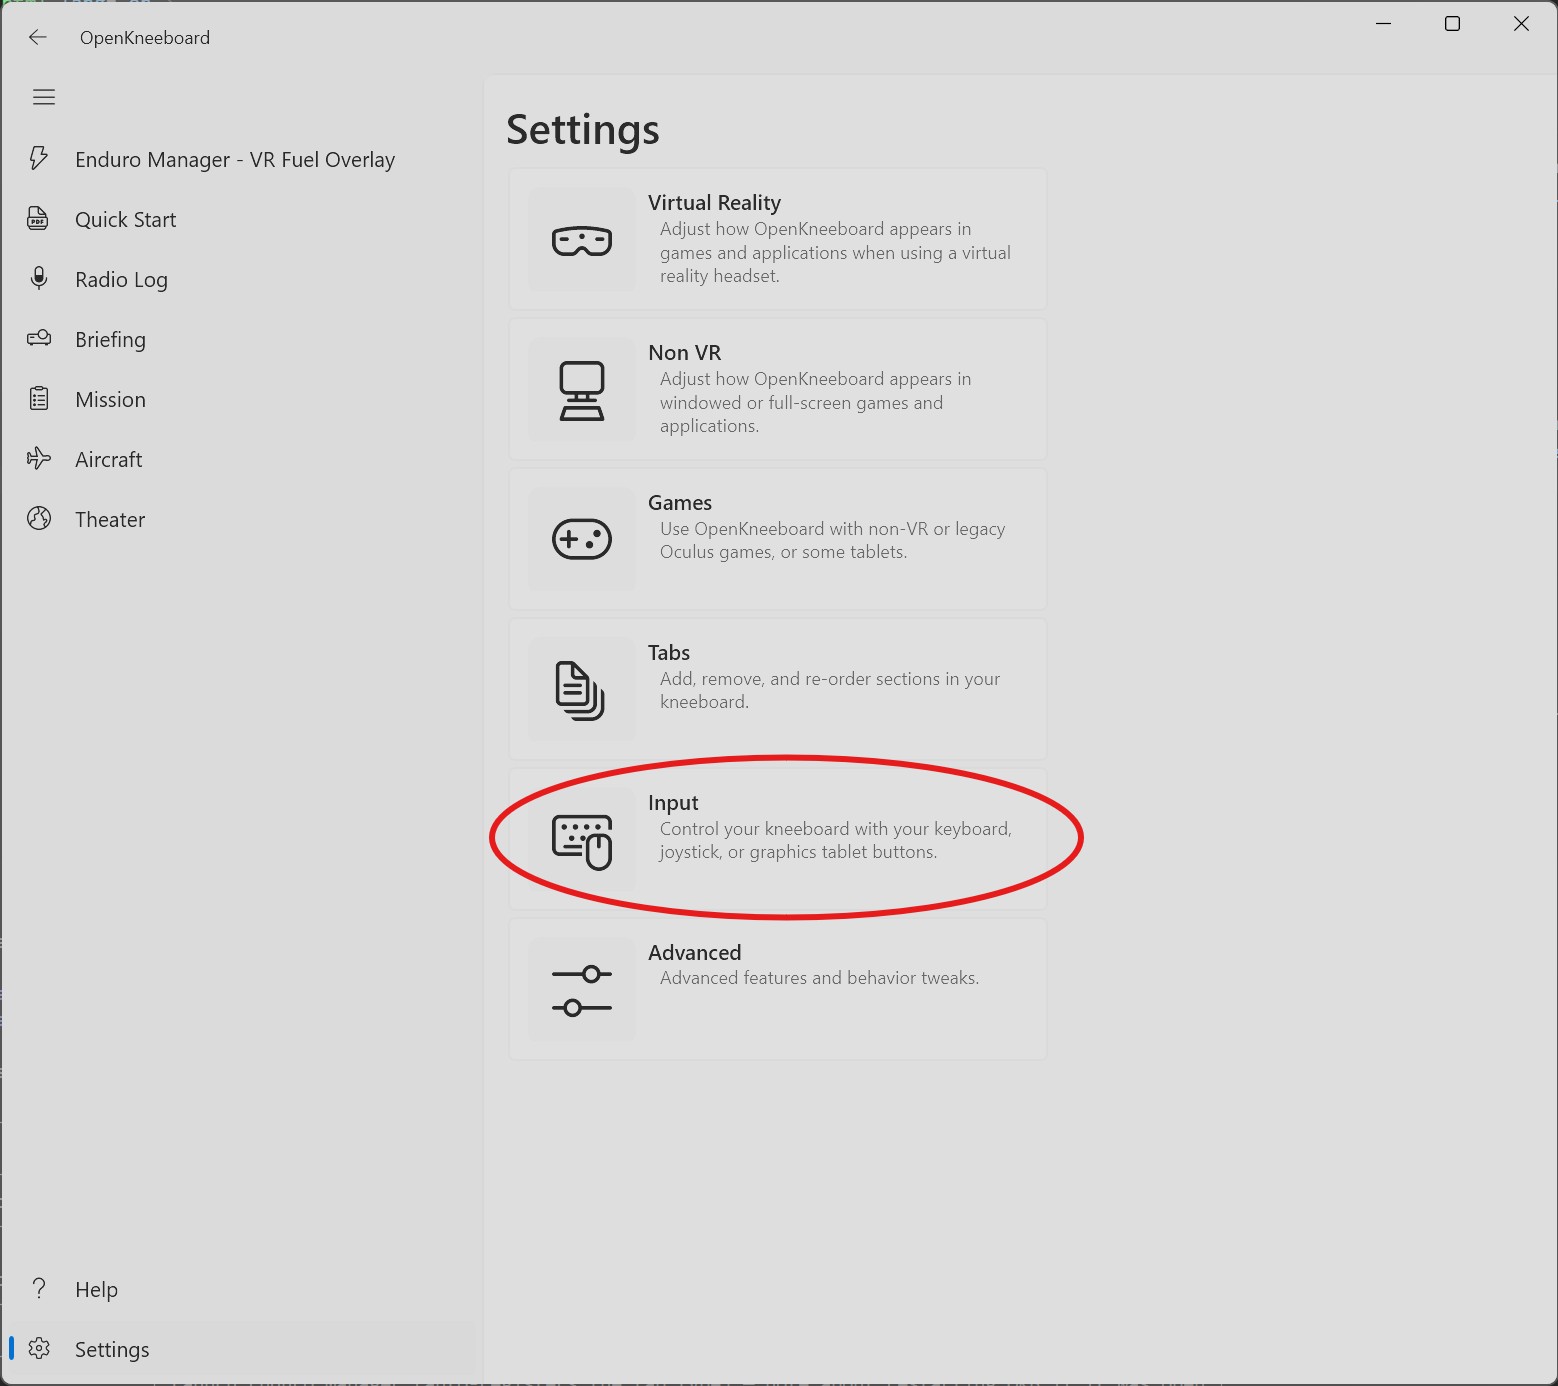Click the Settings page heading
Screen dimensions: 1558x1386
tap(583, 130)
